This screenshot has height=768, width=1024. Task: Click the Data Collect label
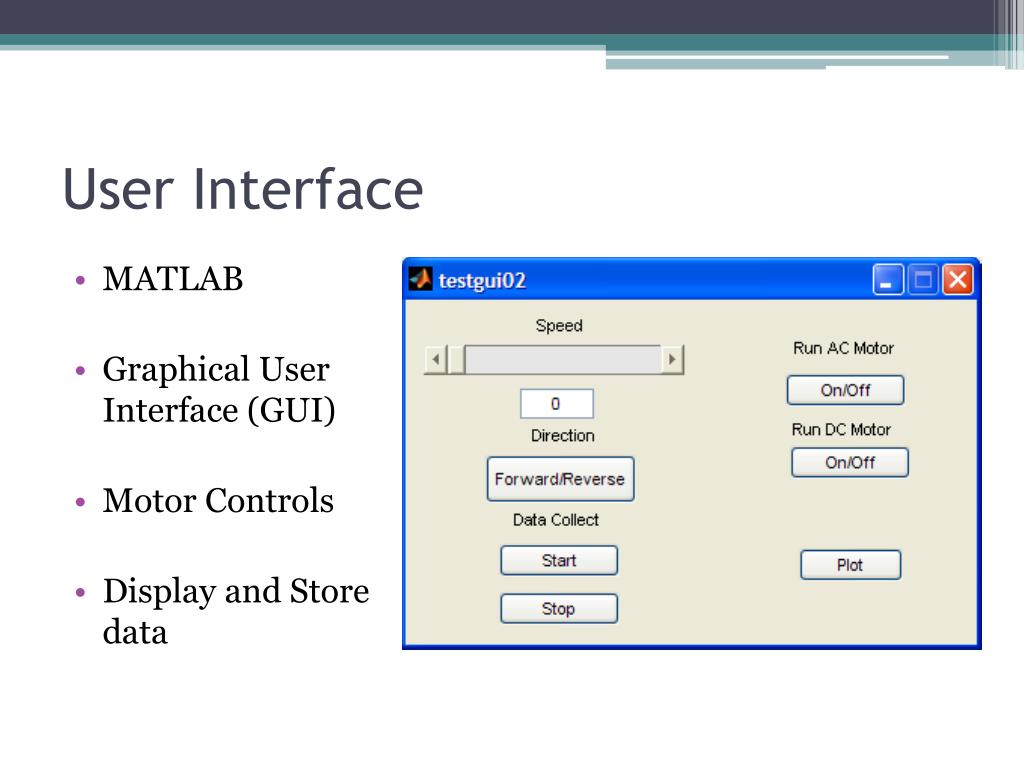556,520
